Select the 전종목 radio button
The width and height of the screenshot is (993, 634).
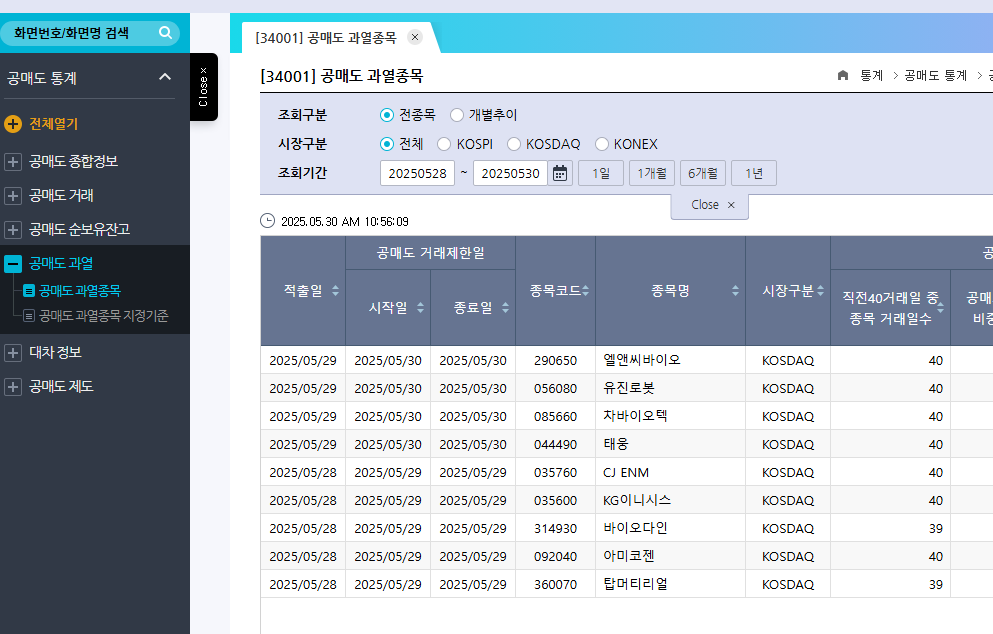pos(387,115)
